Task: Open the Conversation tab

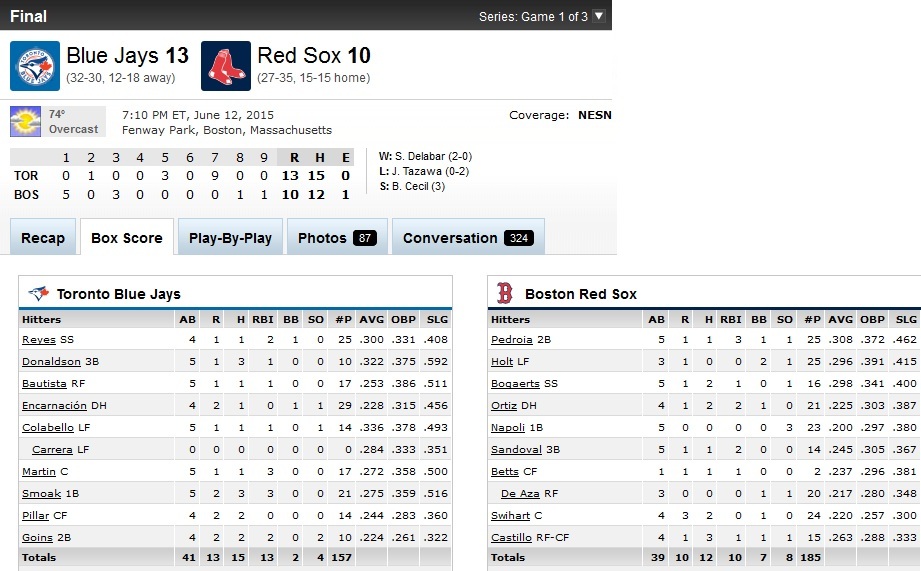Action: point(450,238)
